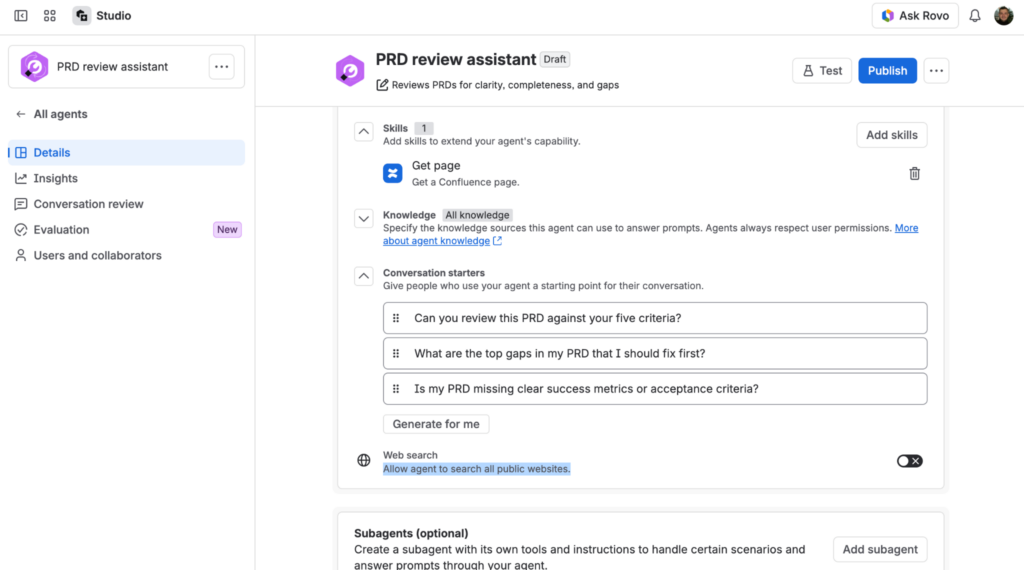This screenshot has width=1024, height=570.
Task: Click Generate for me button
Action: click(x=436, y=424)
